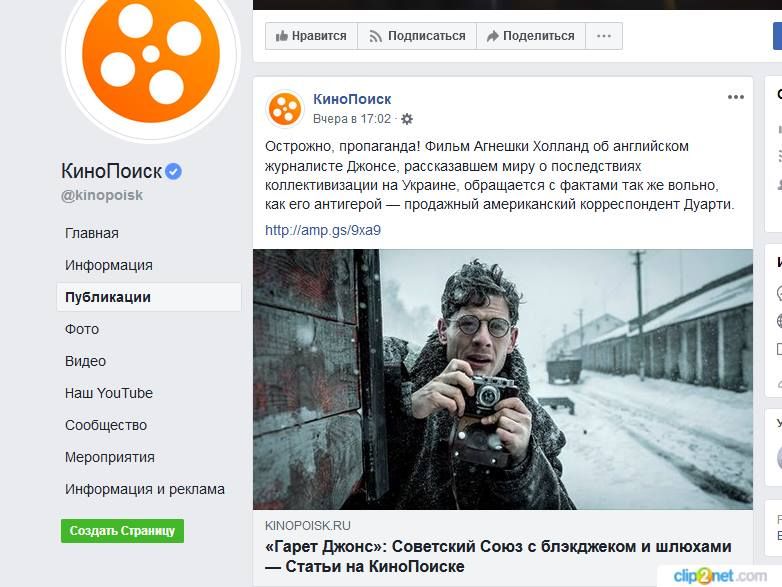Click the КиноПоиск page title in sidebar

tap(111, 171)
